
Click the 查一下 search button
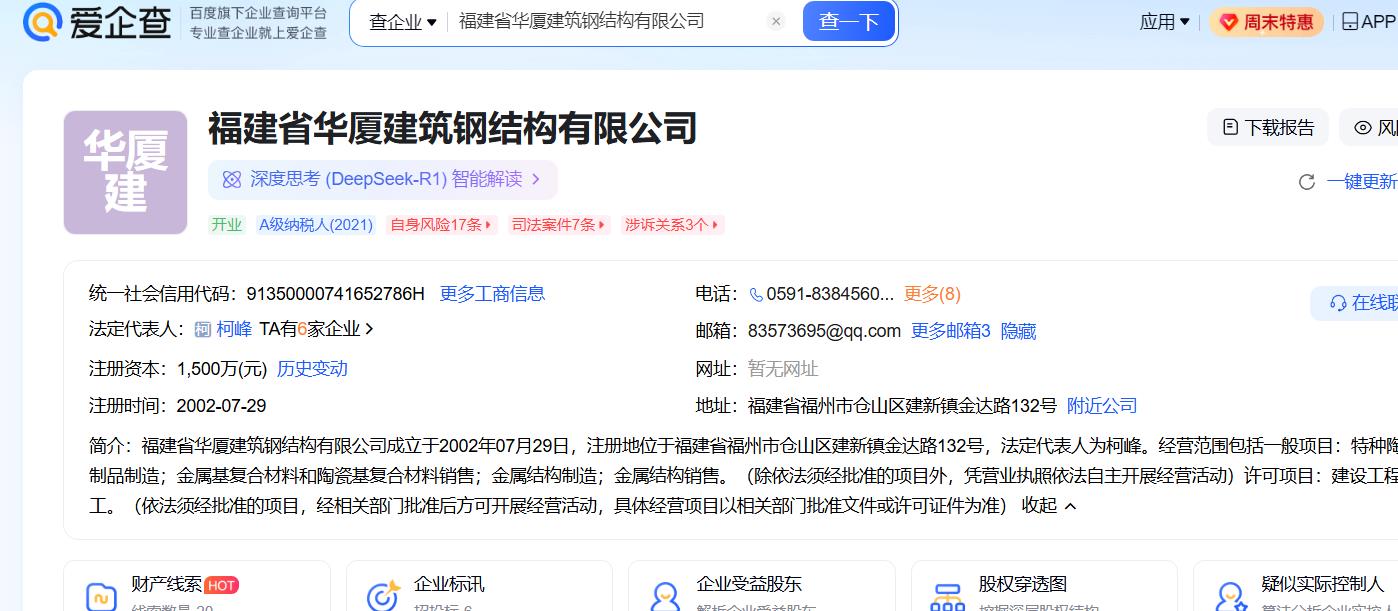848,22
